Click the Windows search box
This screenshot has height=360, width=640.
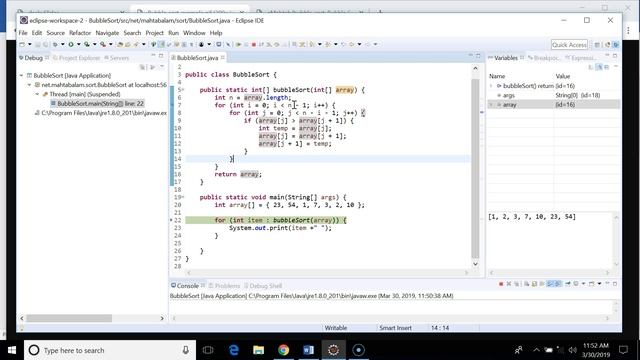[110, 350]
